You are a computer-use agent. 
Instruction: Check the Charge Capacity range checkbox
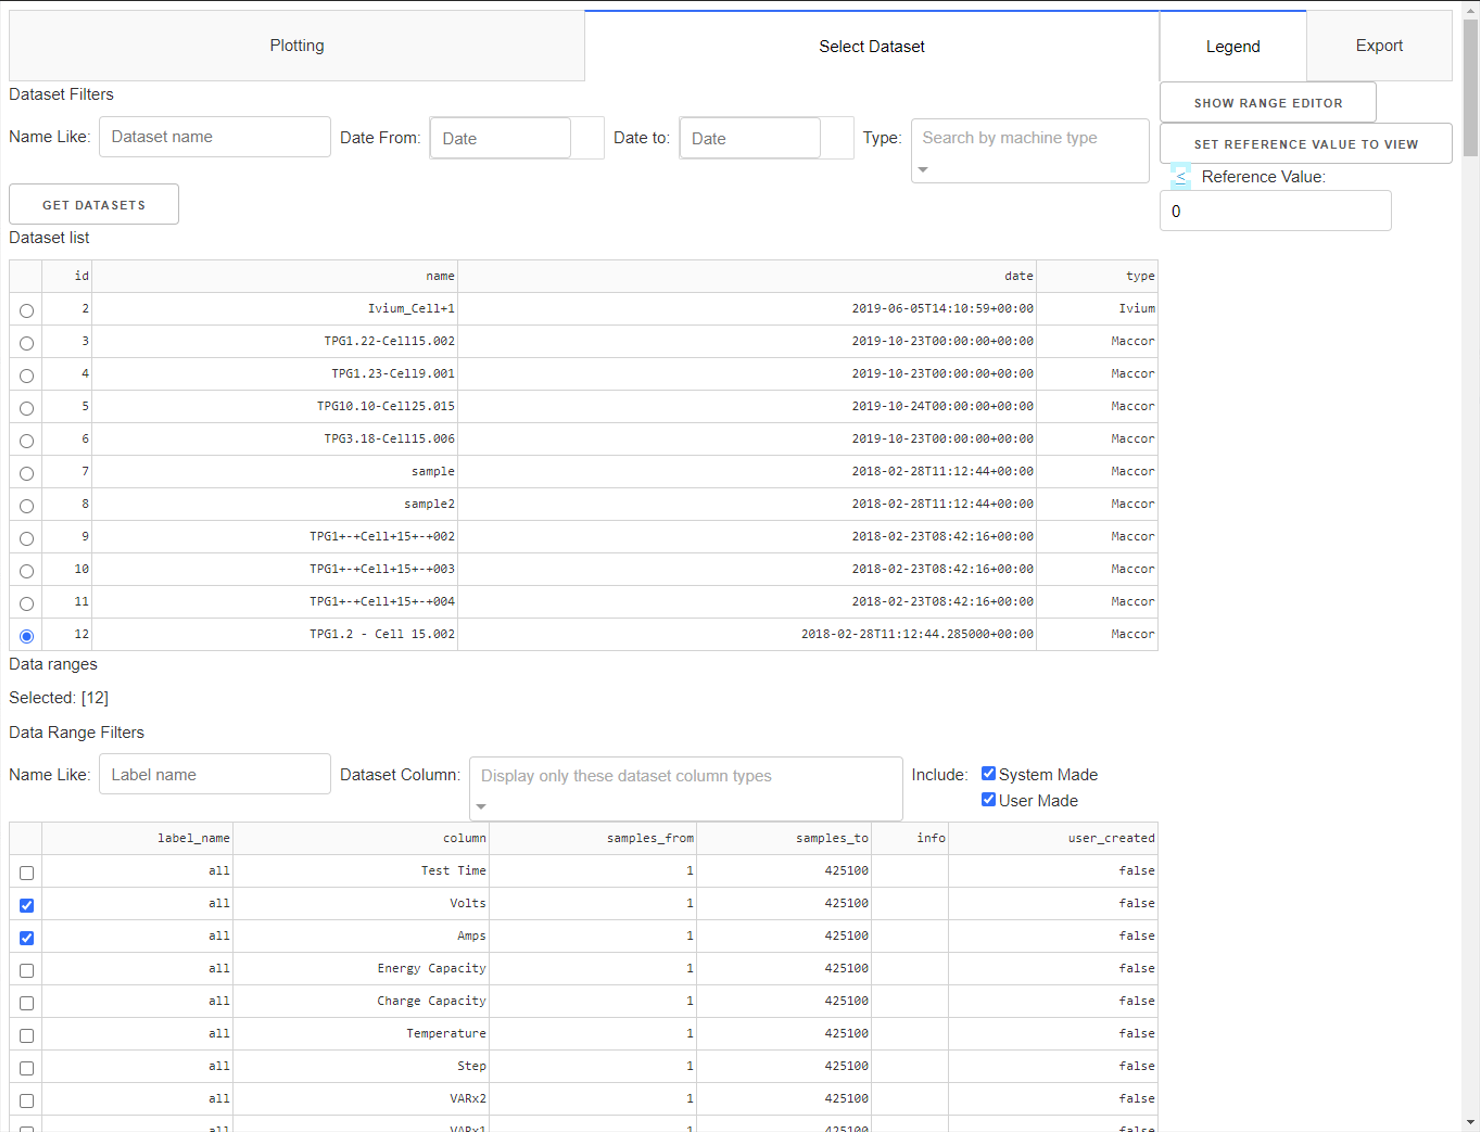pyautogui.click(x=27, y=1003)
